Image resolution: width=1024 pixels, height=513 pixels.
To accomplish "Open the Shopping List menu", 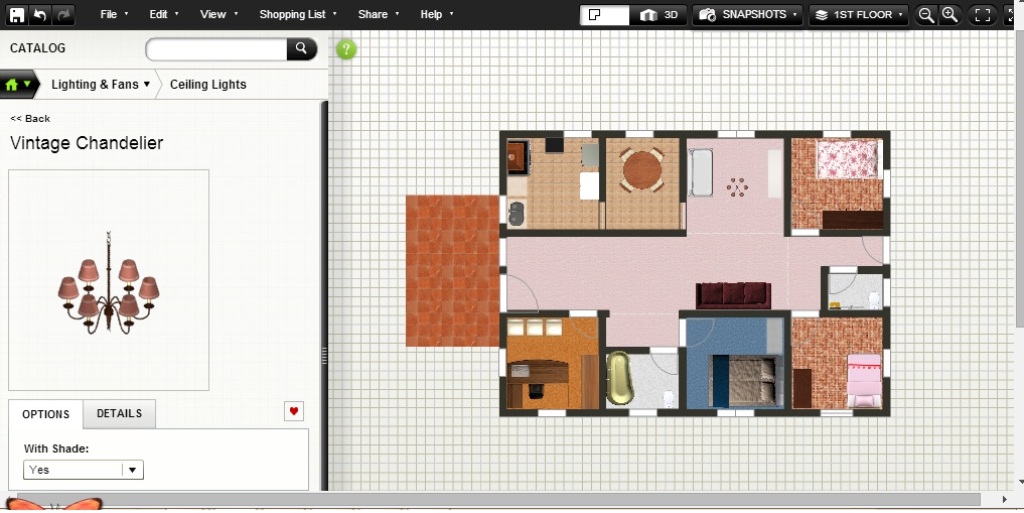I will (x=298, y=14).
